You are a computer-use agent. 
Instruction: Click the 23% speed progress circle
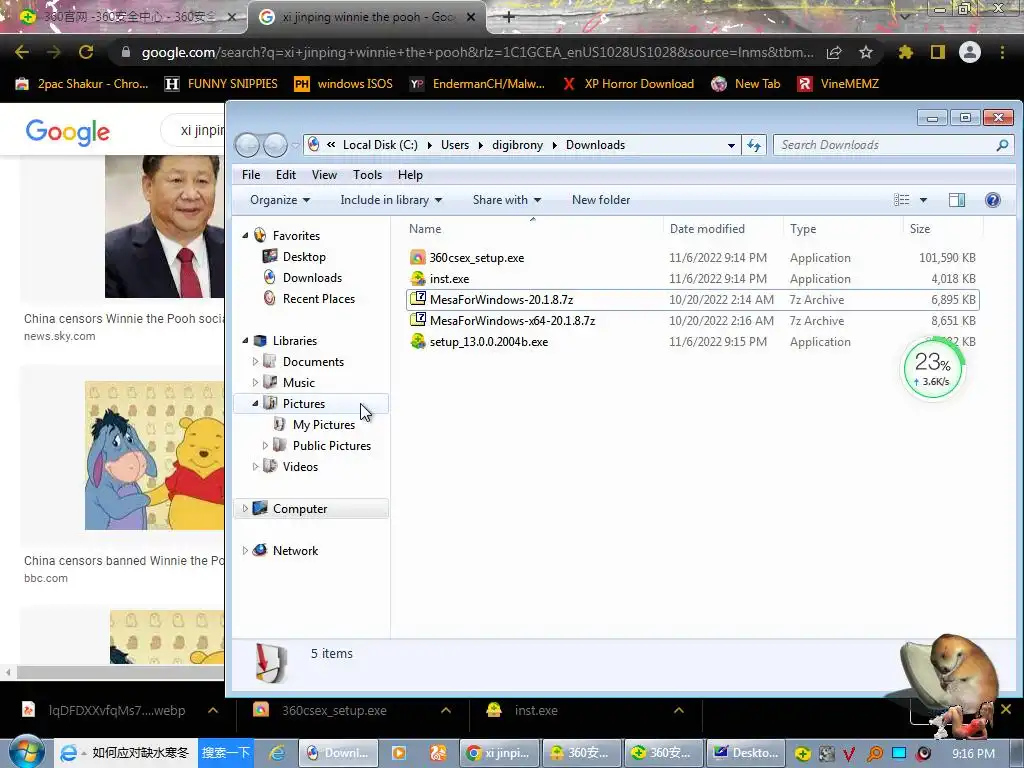point(933,369)
